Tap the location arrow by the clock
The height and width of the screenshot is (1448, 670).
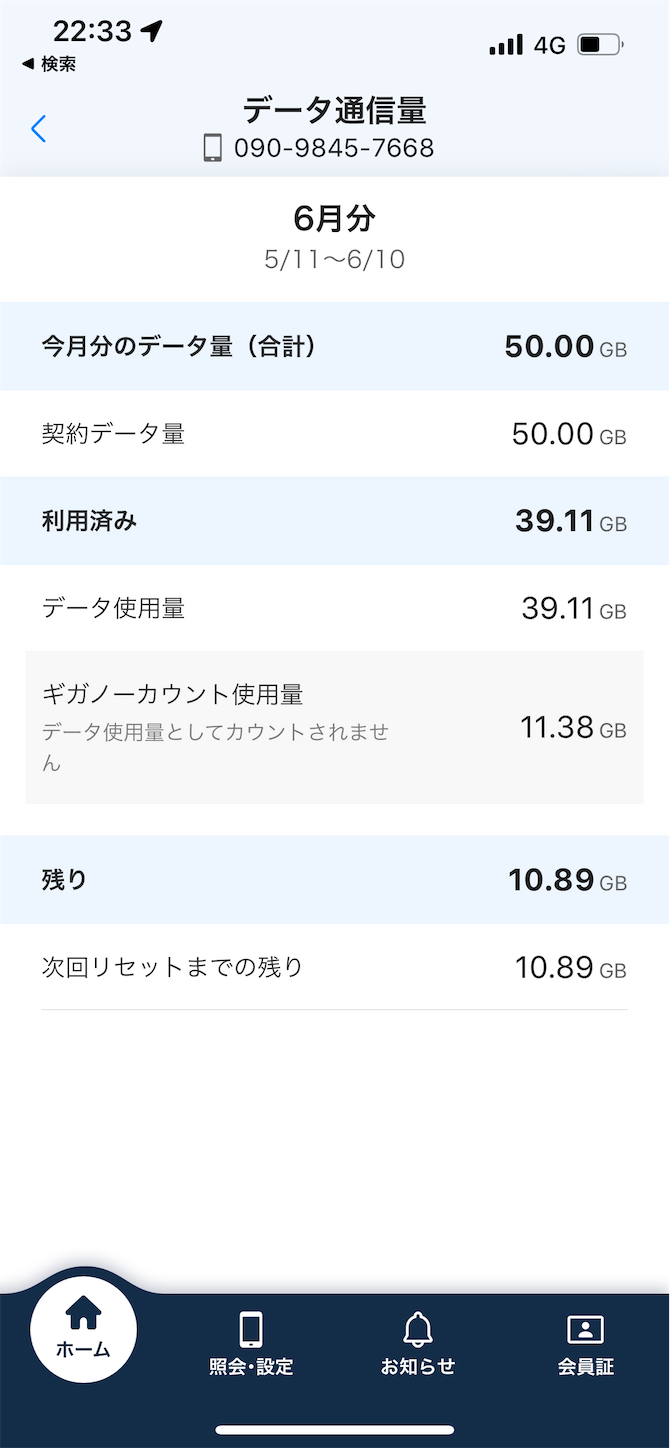pyautogui.click(x=151, y=31)
